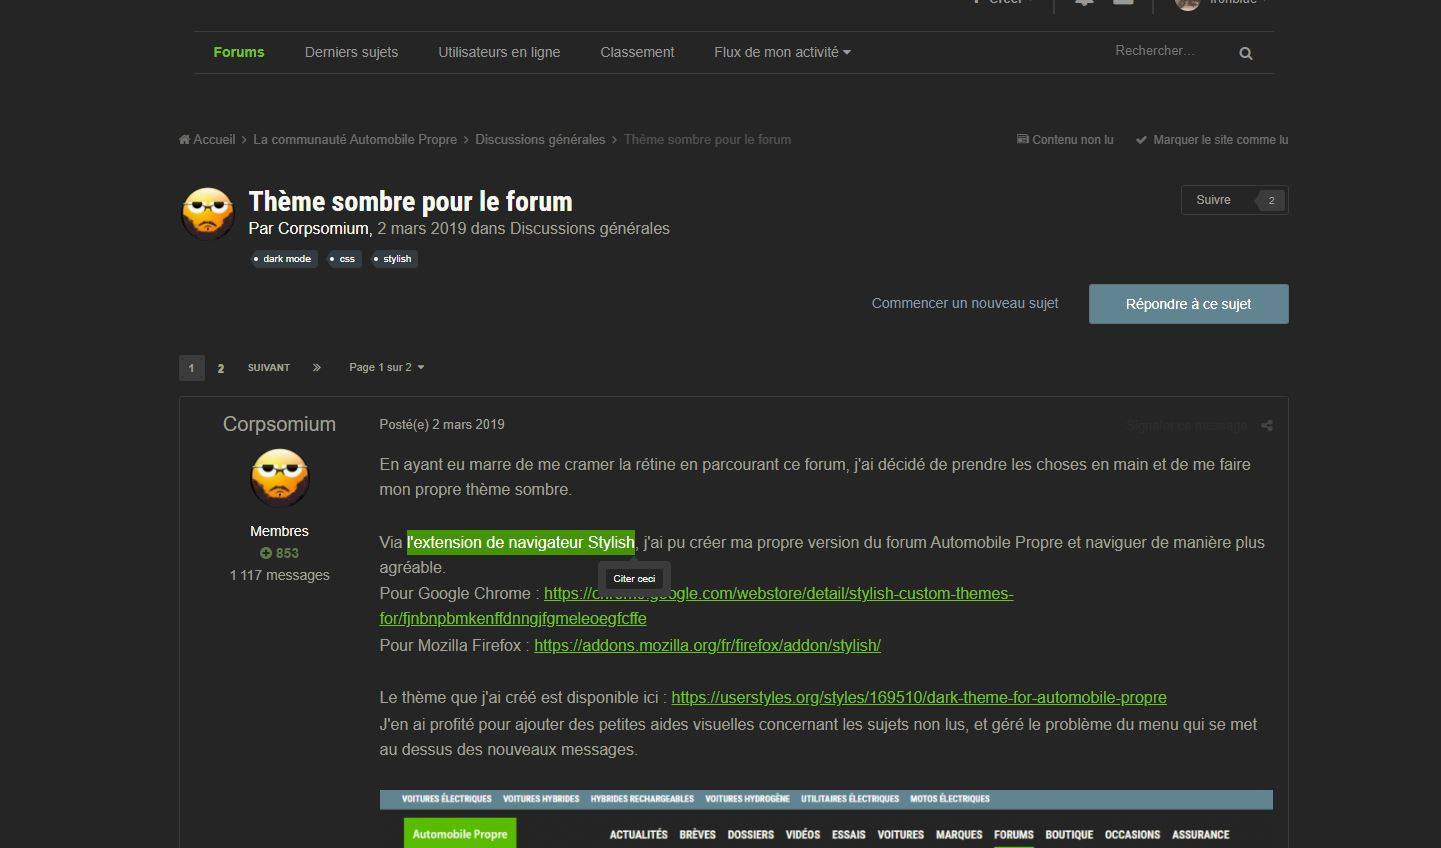Go to Derniers sujets

[x=351, y=52]
